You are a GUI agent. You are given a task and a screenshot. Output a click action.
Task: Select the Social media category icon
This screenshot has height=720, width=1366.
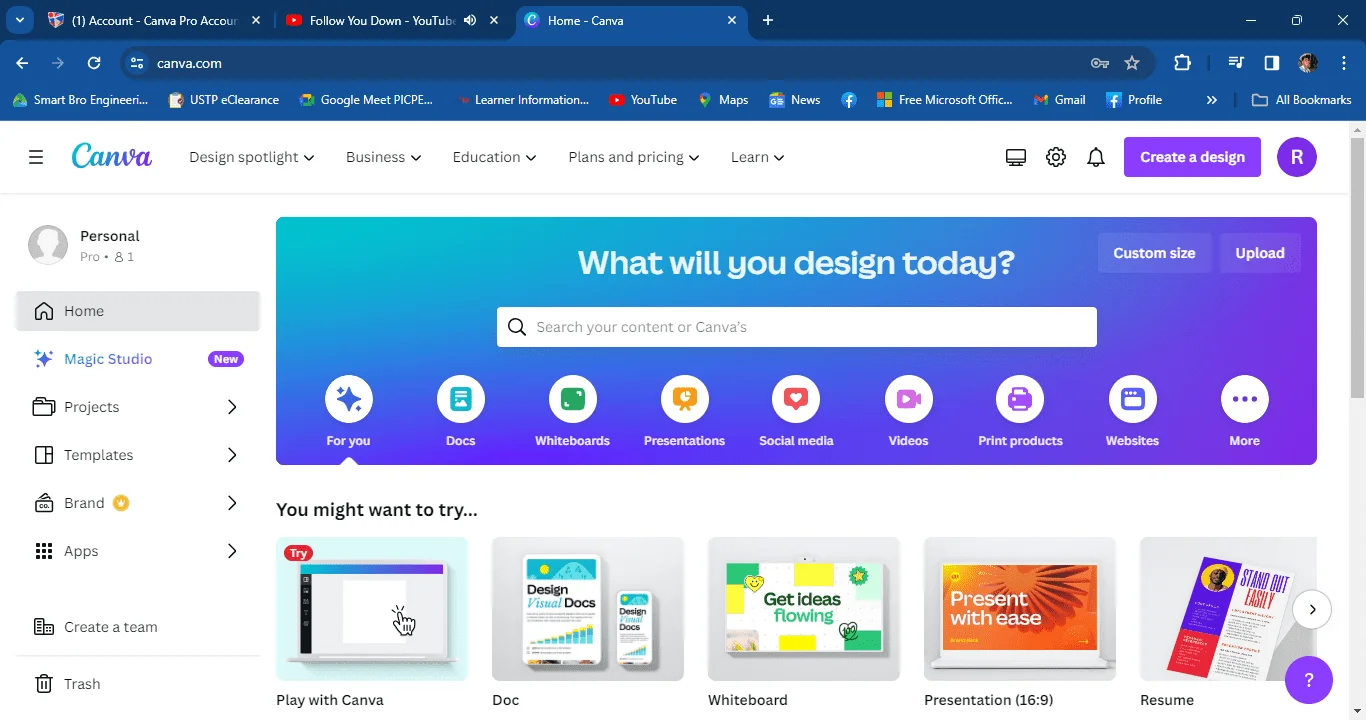pyautogui.click(x=796, y=400)
